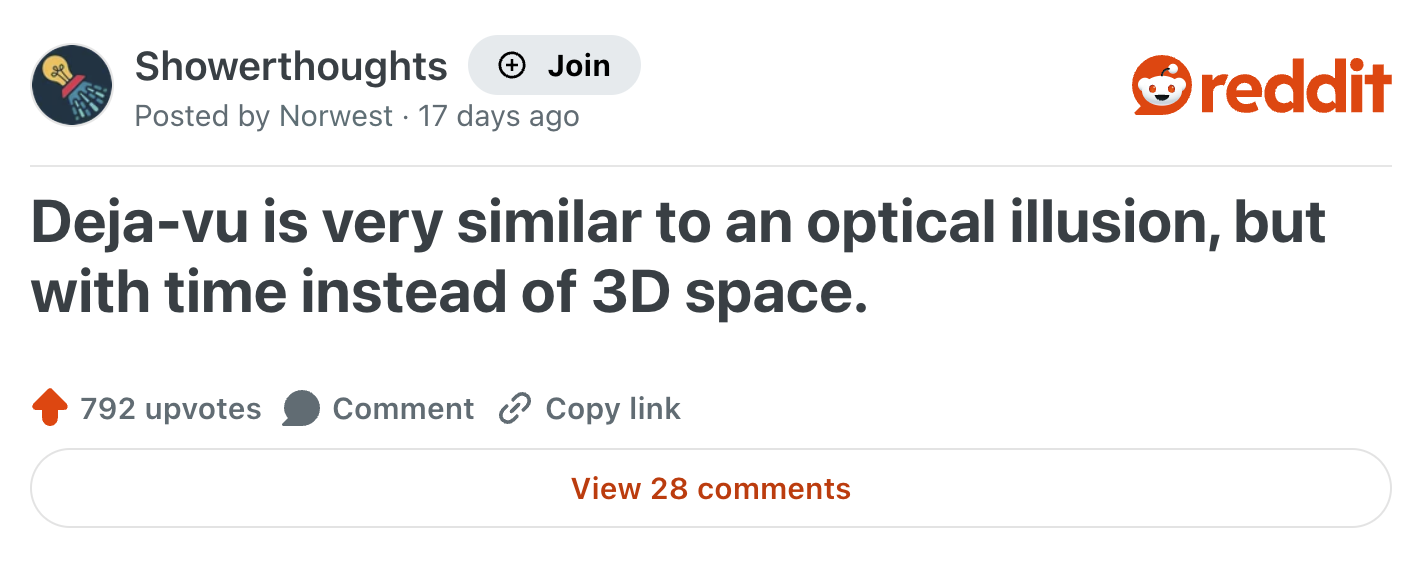Open comments via the speech bubble icon
The height and width of the screenshot is (584, 1420).
click(x=301, y=408)
